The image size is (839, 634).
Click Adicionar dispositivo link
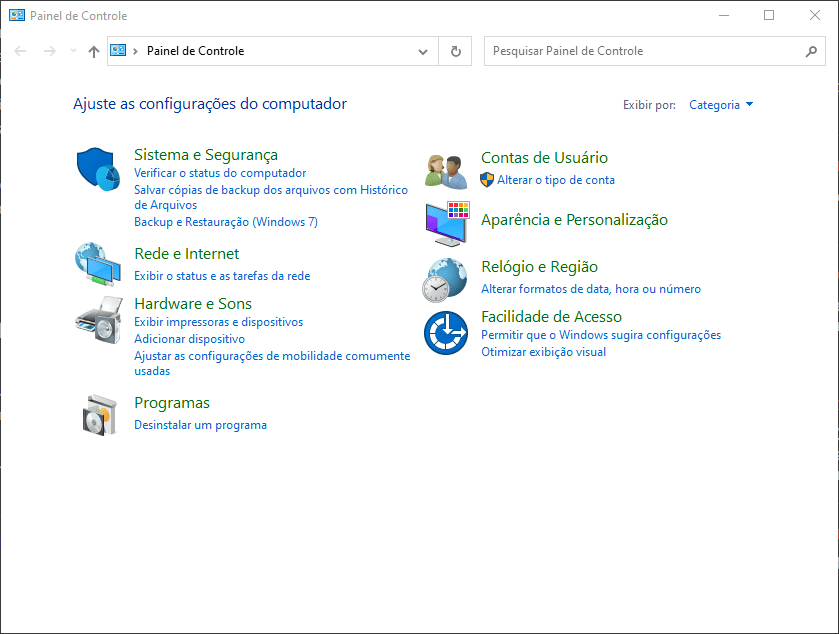click(189, 339)
